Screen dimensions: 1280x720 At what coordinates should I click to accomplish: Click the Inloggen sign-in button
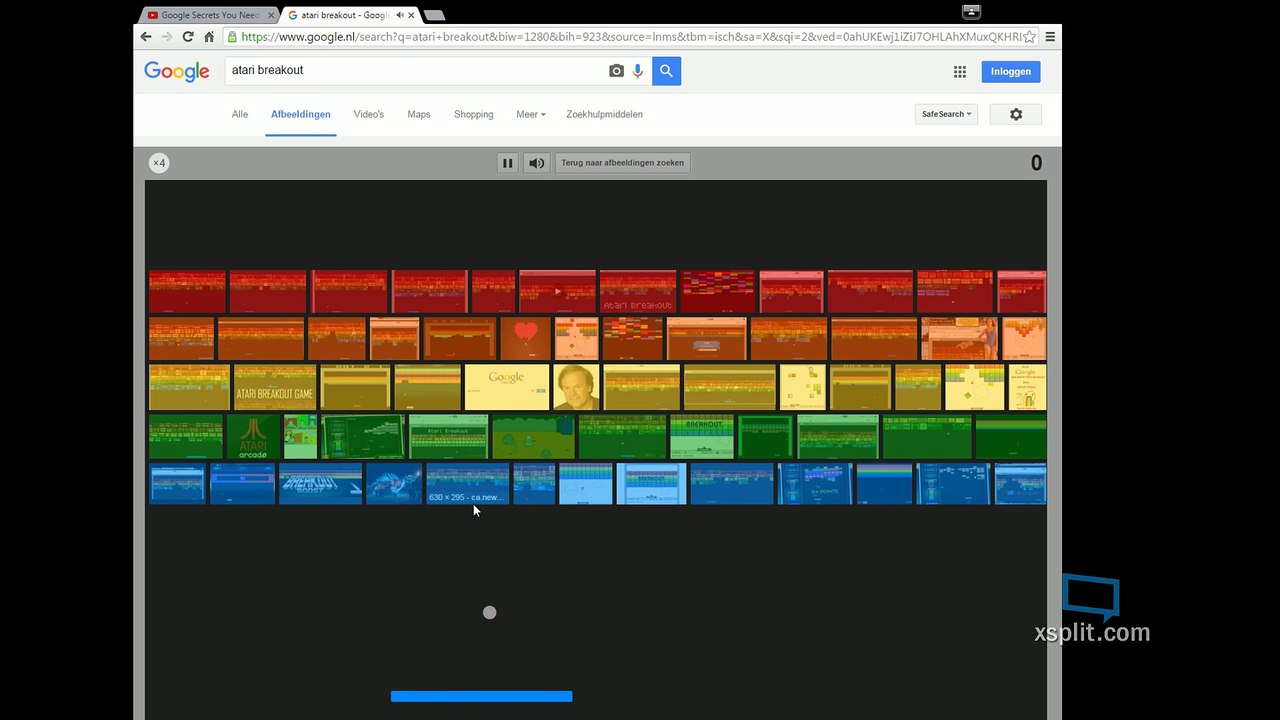[1011, 72]
